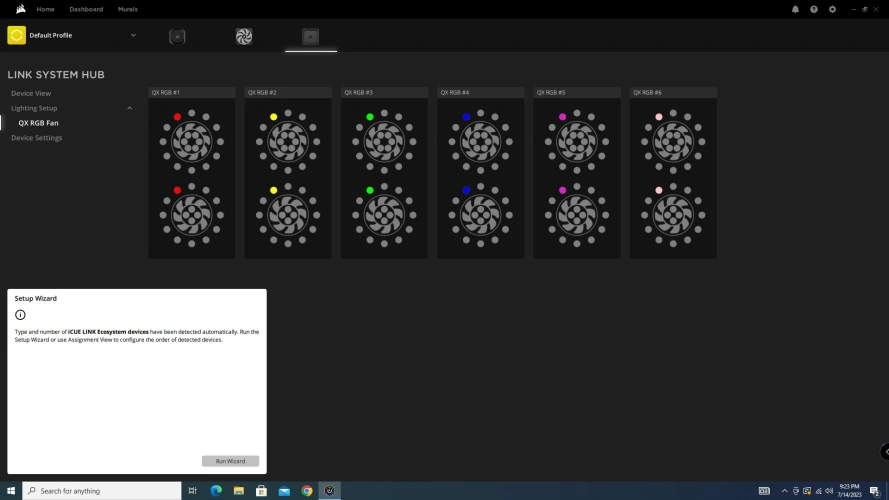Screen dimensions: 889x500
Task: Click the Windows search box
Action: pyautogui.click(x=100, y=491)
